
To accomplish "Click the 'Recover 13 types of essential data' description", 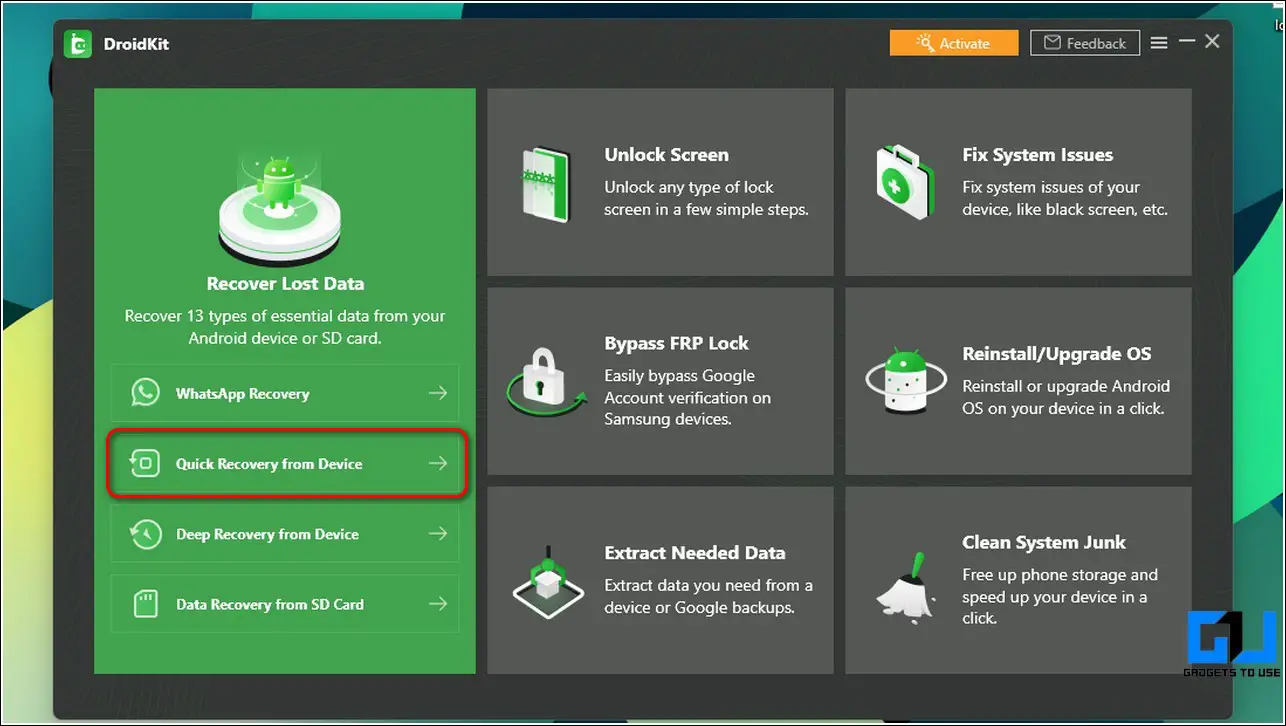I will click(285, 327).
